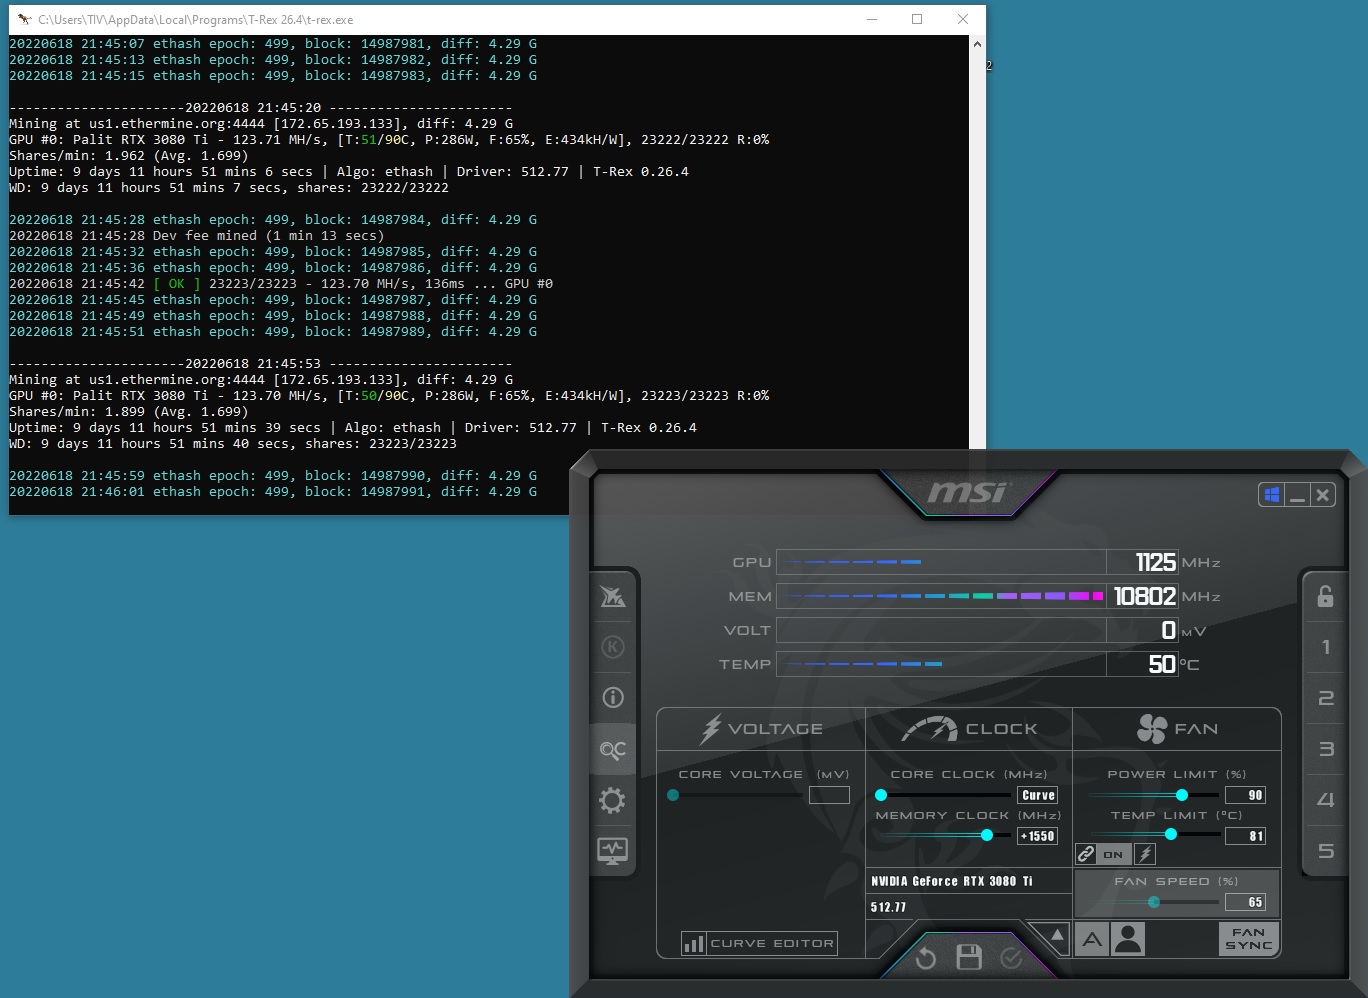Click the MEM clock readout '10802'

click(1144, 596)
